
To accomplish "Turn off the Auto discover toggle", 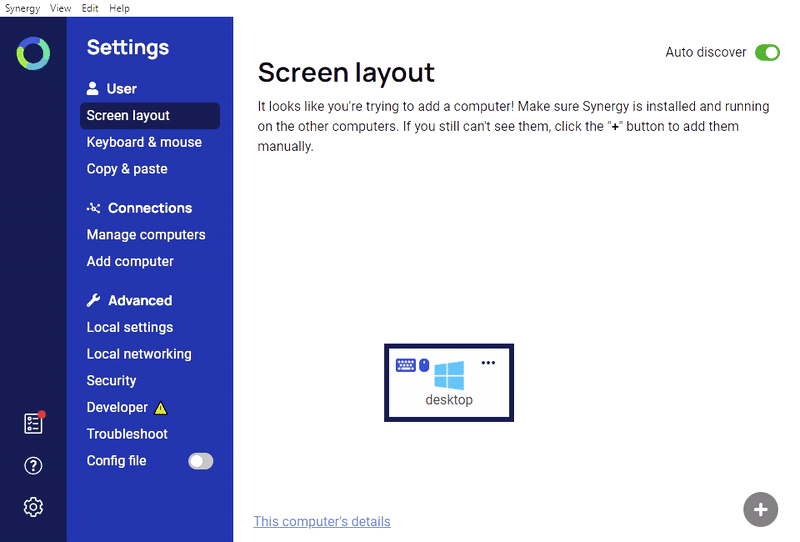I will (767, 52).
